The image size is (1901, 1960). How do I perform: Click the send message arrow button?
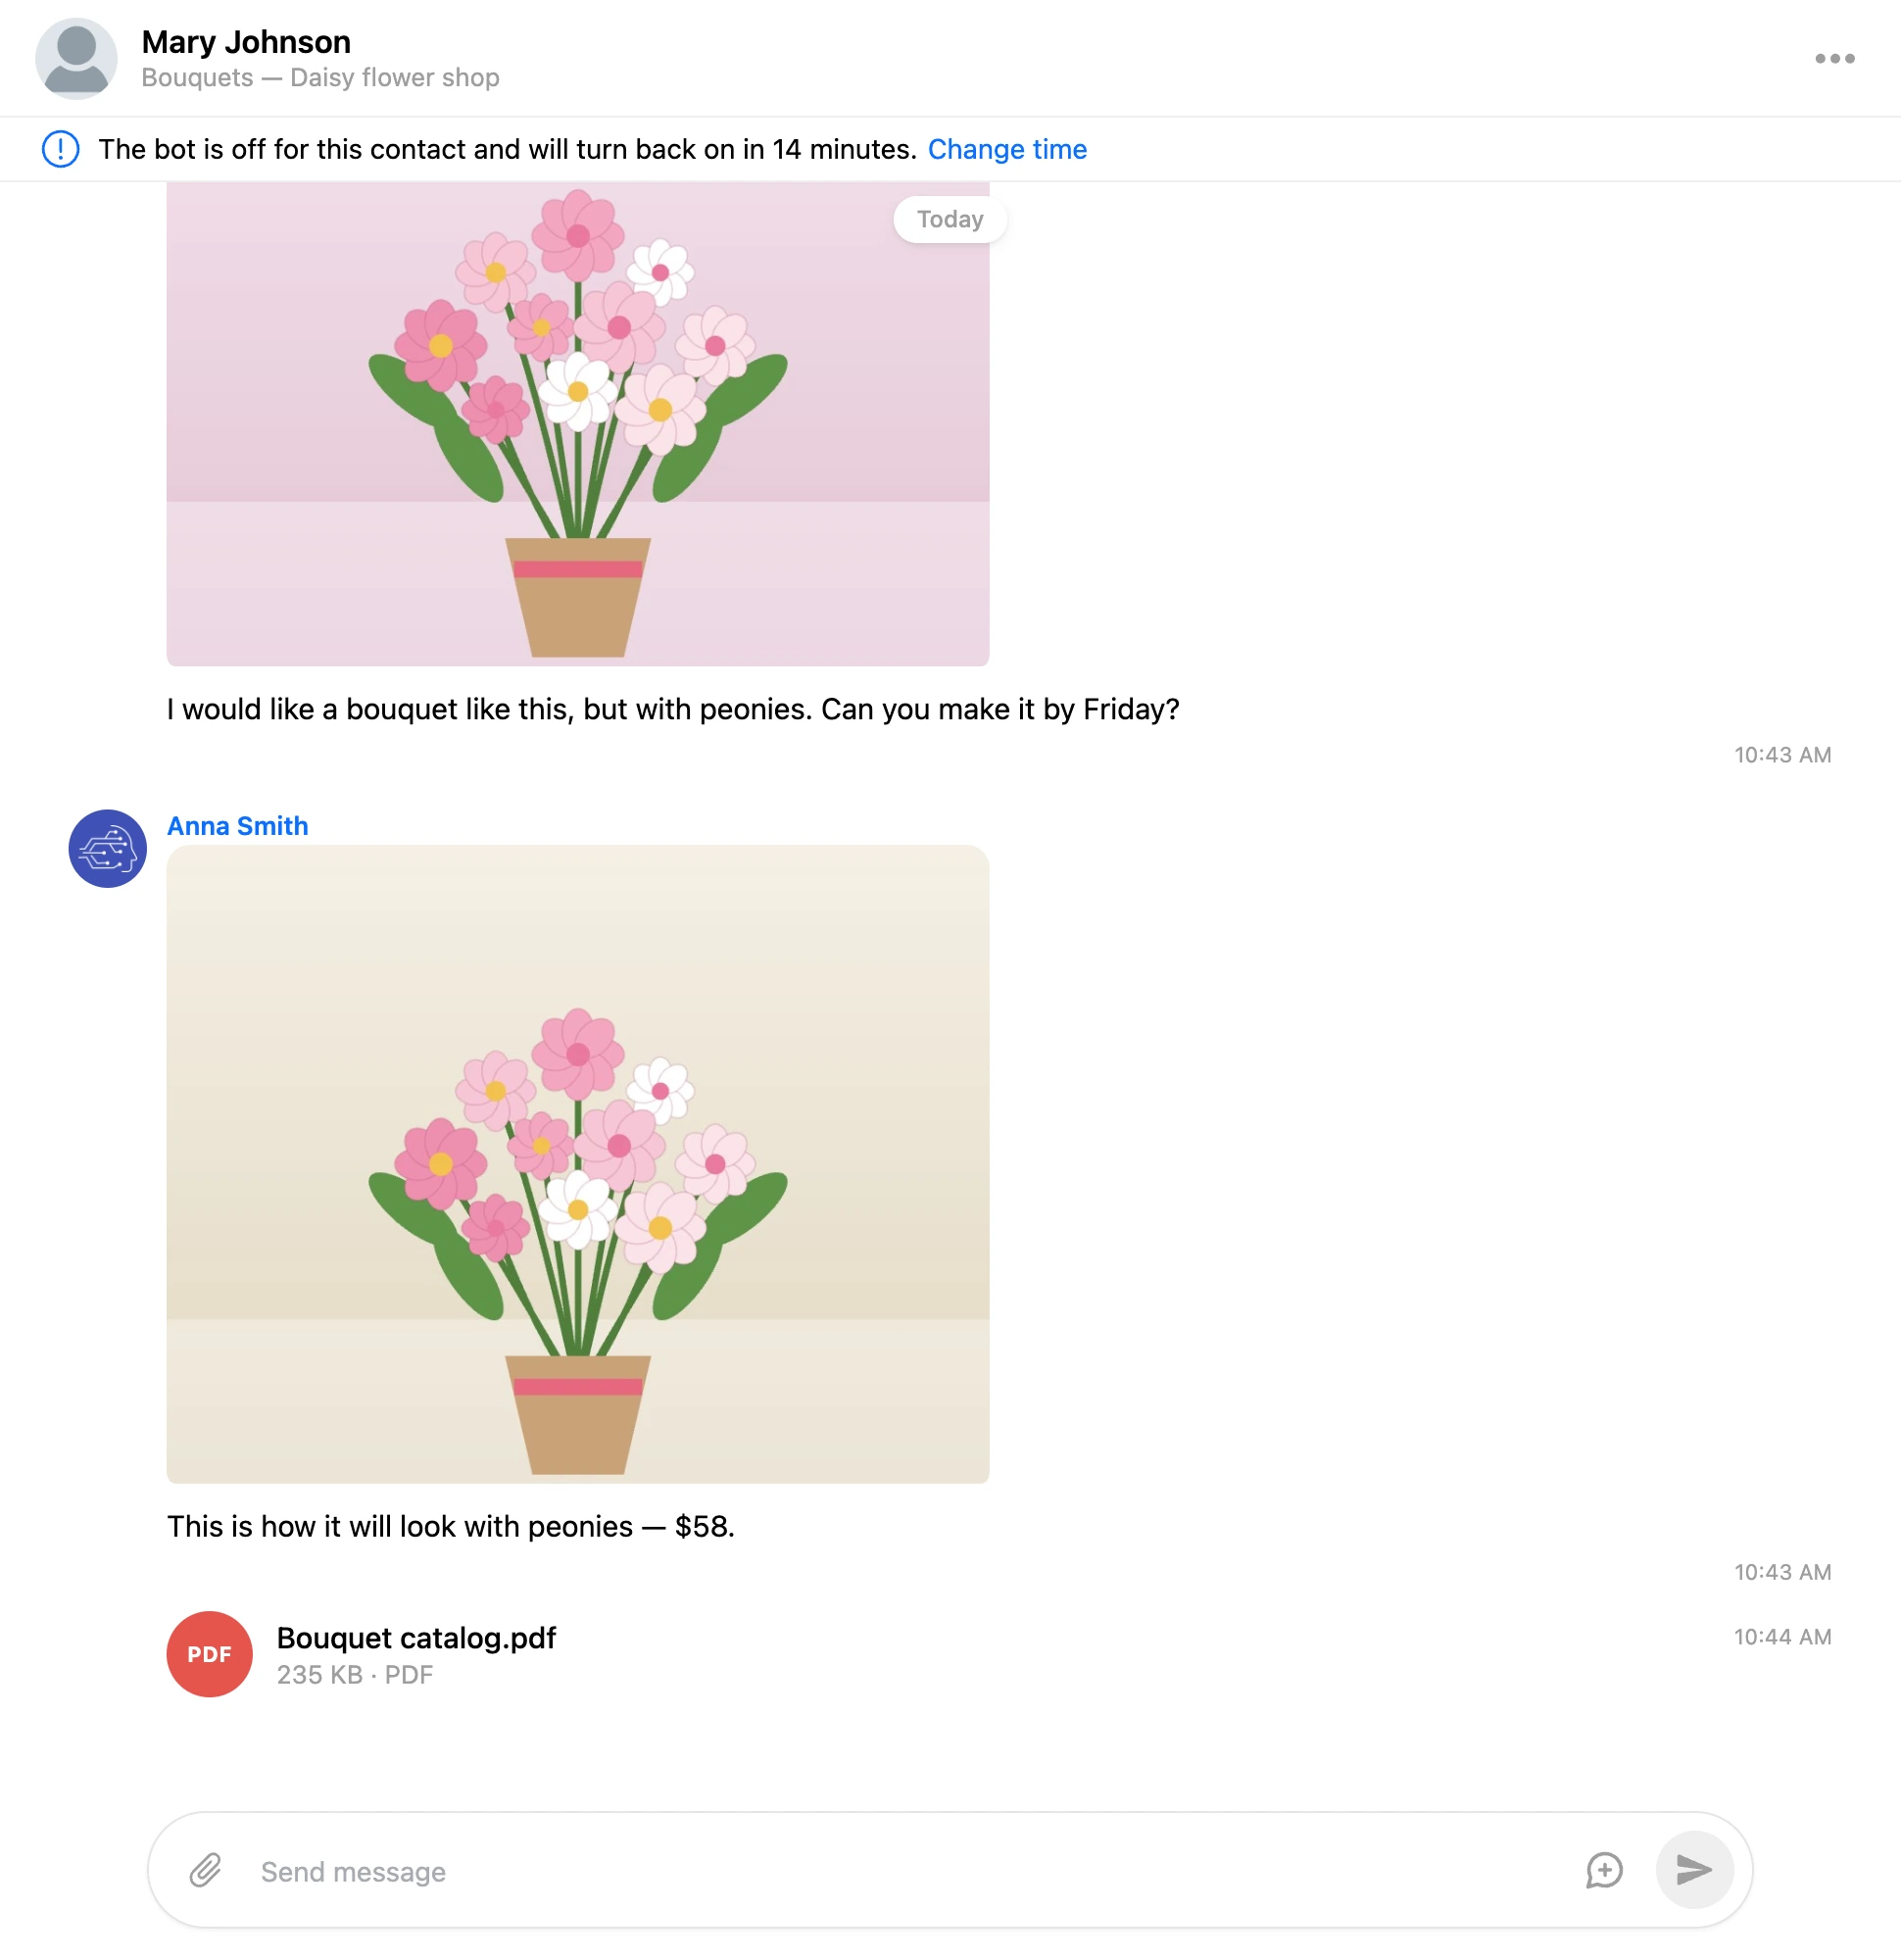pos(1694,1870)
